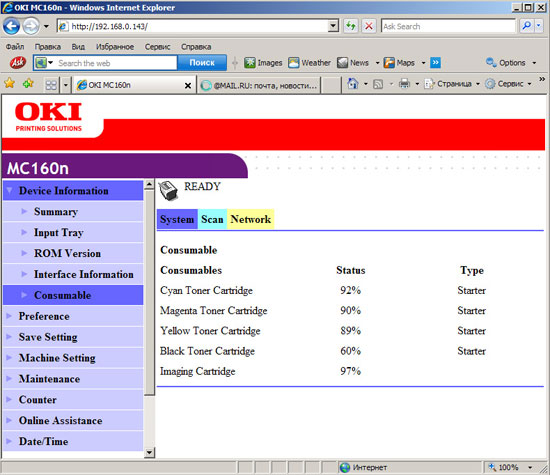Image resolution: width=550 pixels, height=475 pixels.
Task: Open News in the Ask toolbar
Action: tap(353, 63)
